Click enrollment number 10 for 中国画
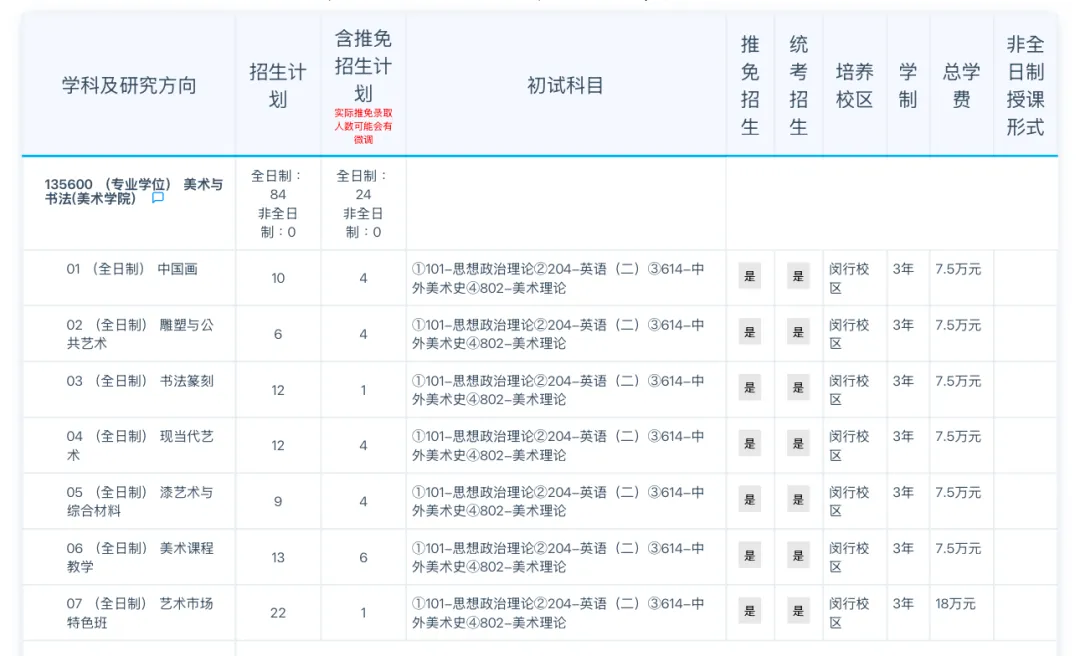Screen dimensions: 1080x656 pos(278,278)
